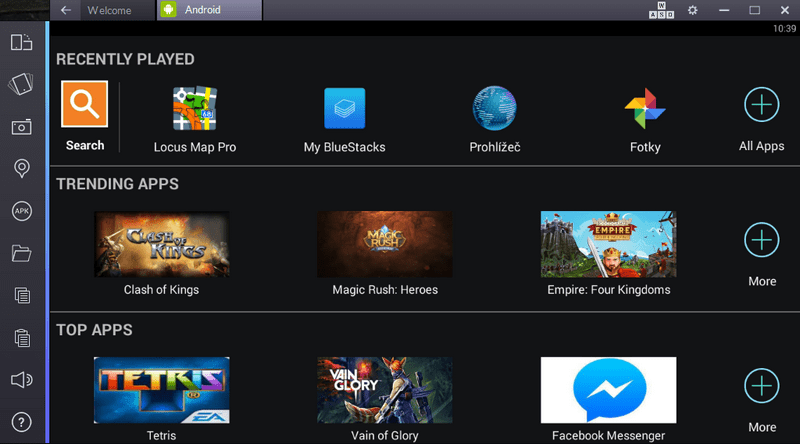Click the paste clipboard icon in sidebar

point(21,338)
